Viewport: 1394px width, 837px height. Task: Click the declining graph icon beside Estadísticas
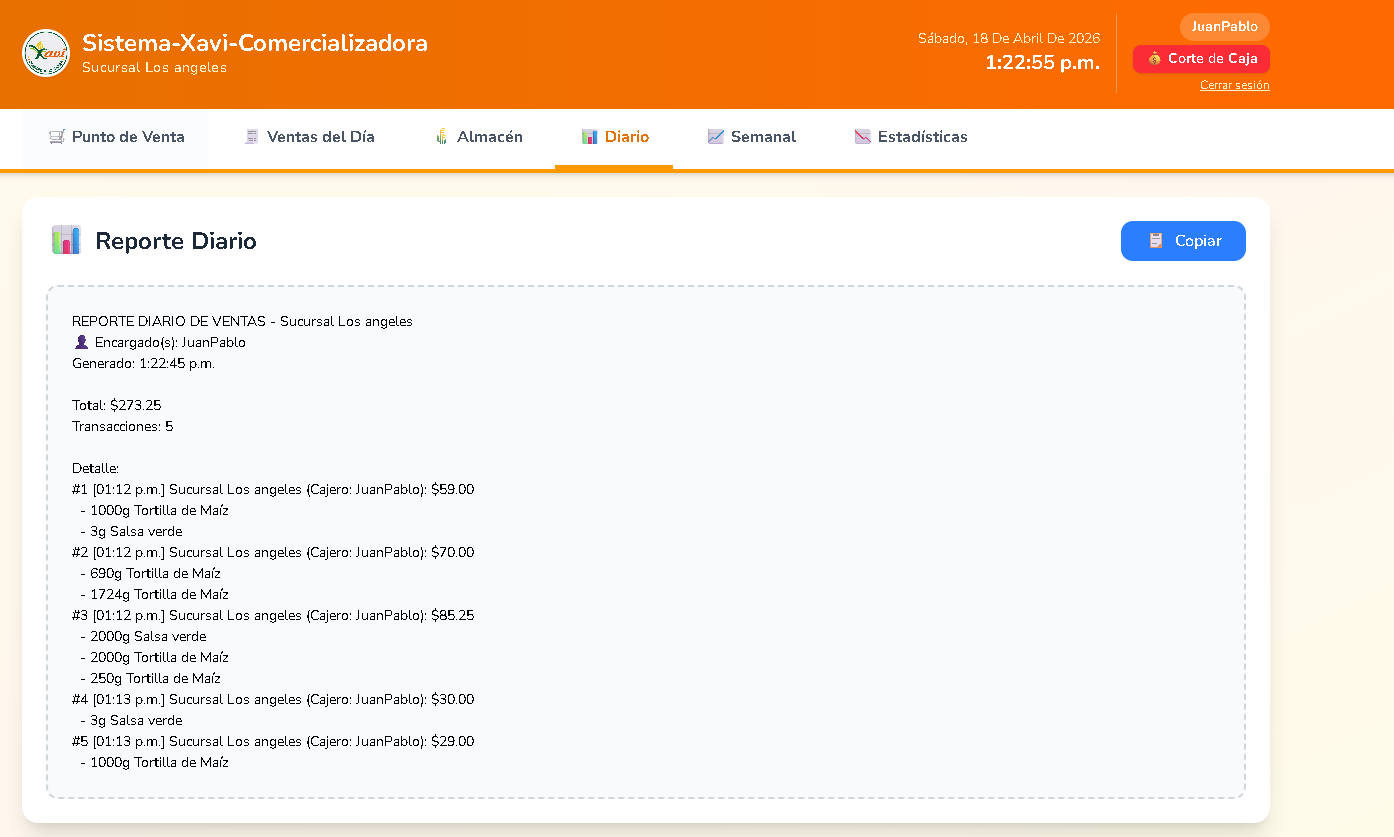[862, 135]
